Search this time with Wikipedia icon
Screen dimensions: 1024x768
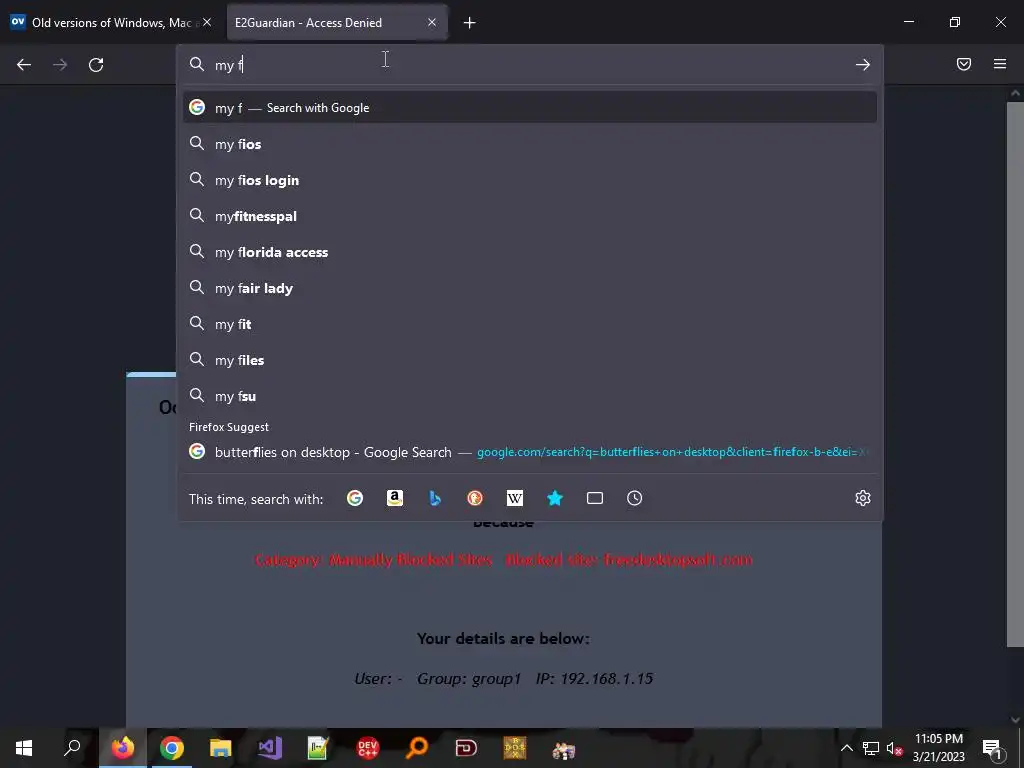(515, 498)
